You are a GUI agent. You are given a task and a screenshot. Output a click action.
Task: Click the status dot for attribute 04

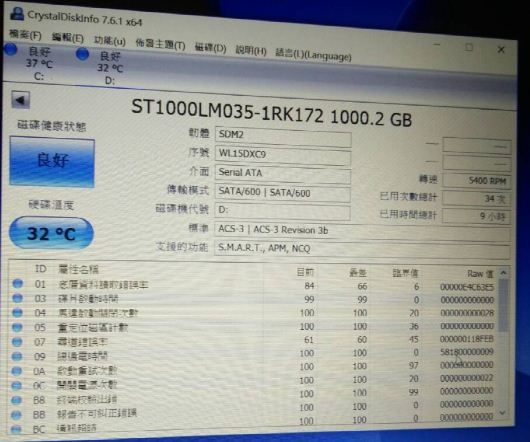coord(17,313)
